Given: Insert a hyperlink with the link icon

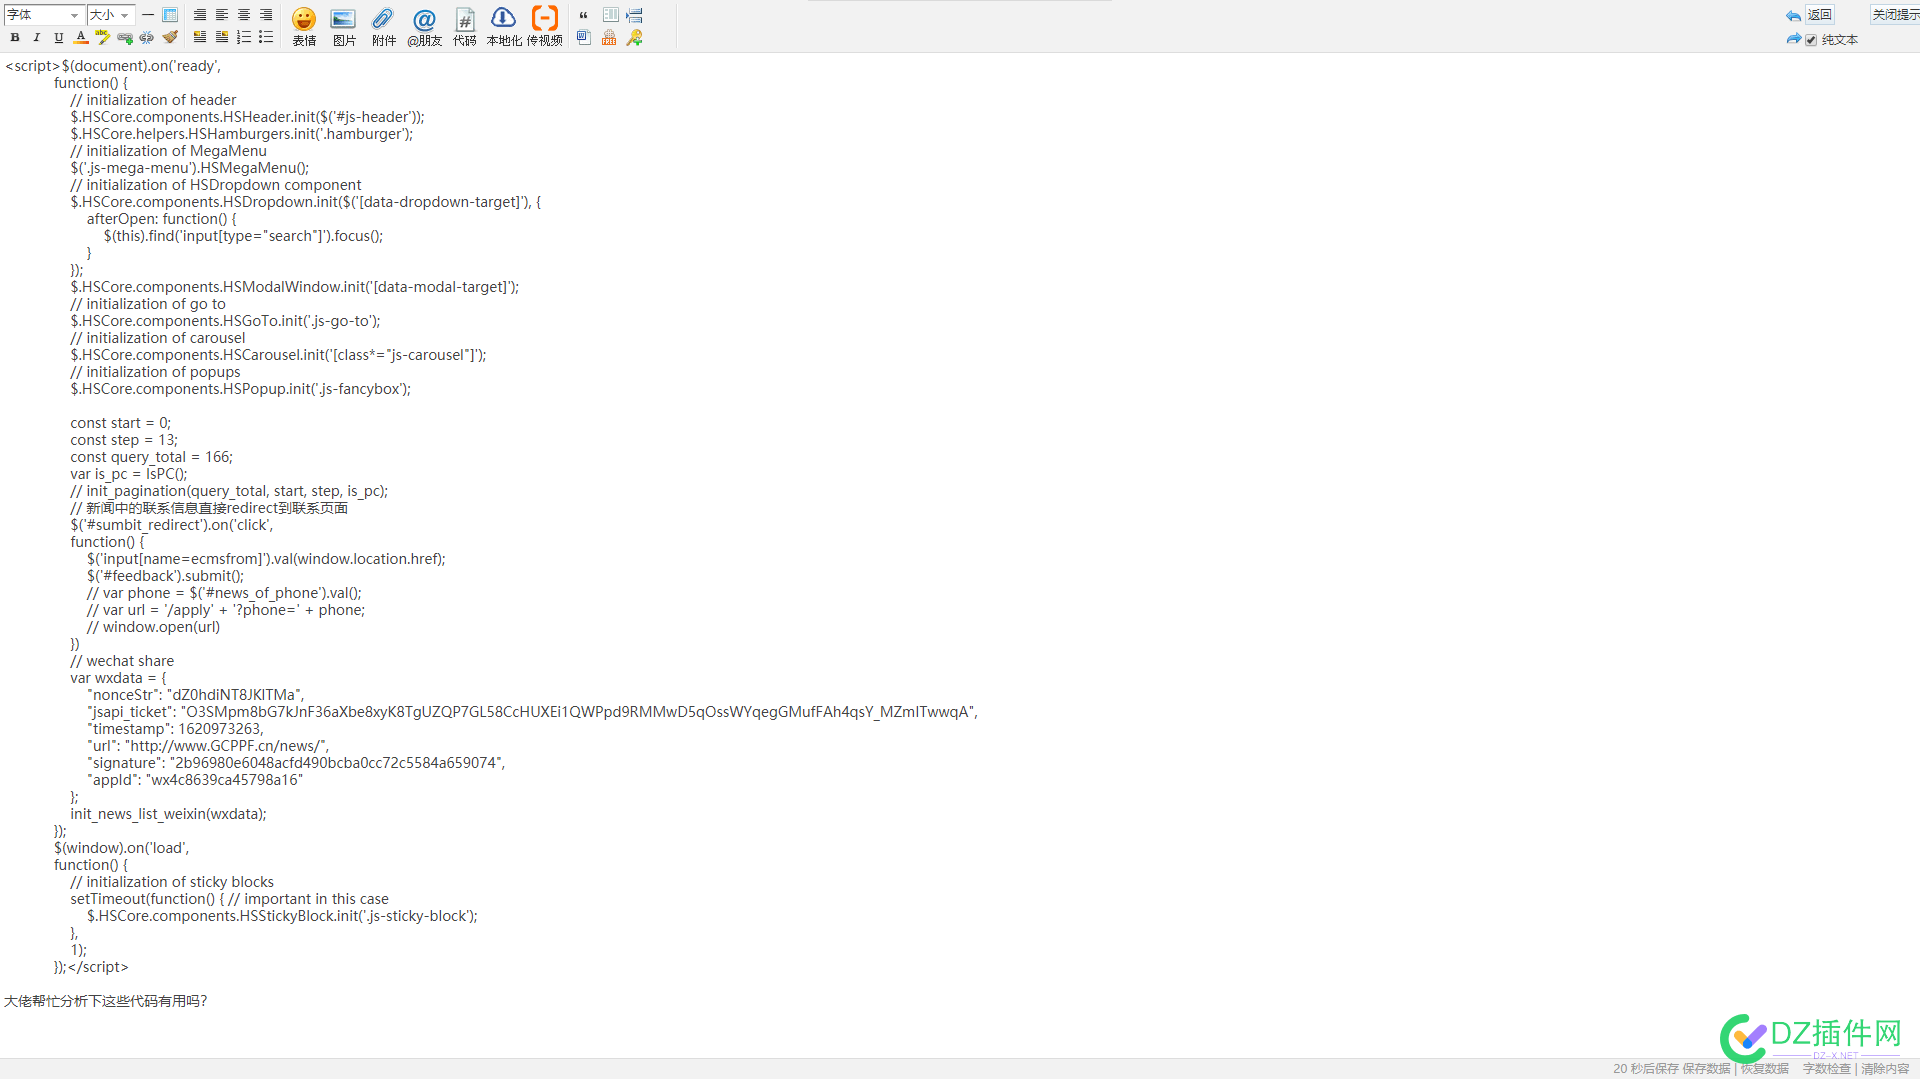Looking at the screenshot, I should pyautogui.click(x=125, y=37).
